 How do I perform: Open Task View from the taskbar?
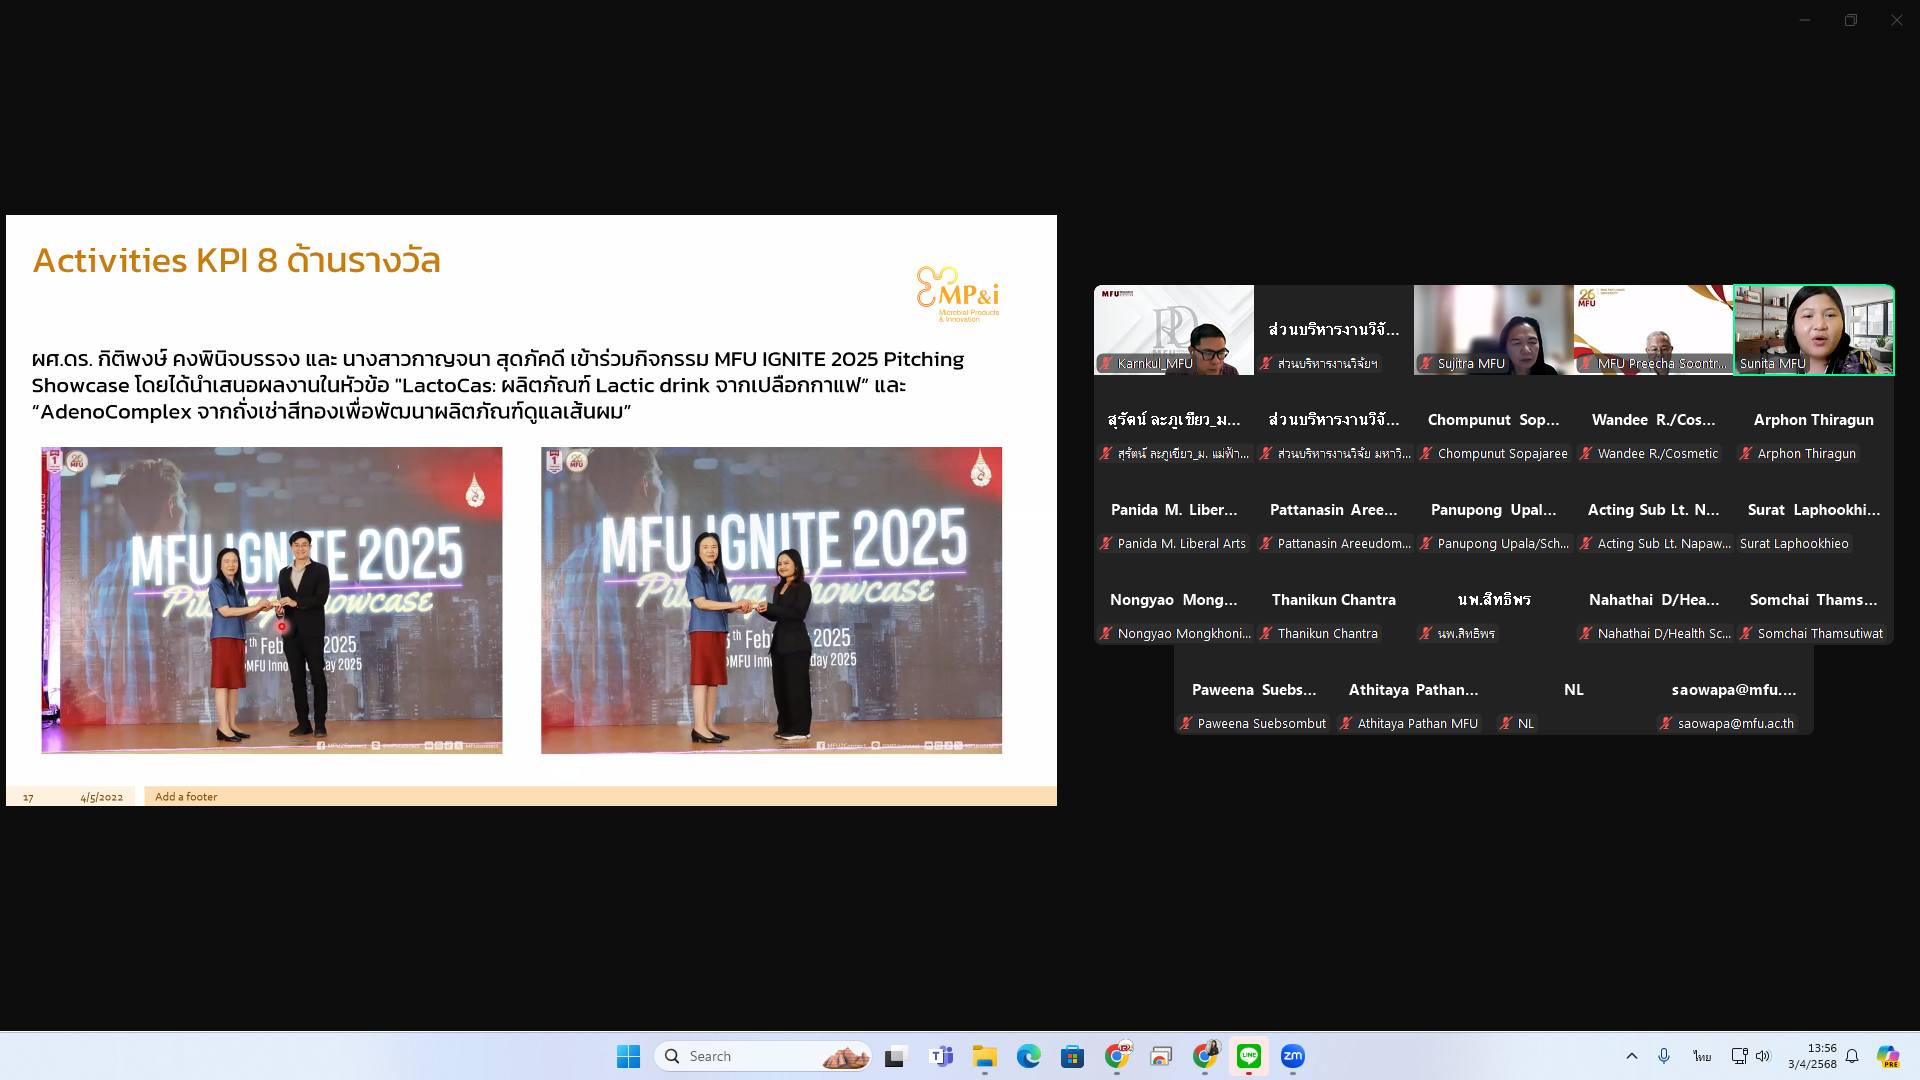(x=895, y=1056)
